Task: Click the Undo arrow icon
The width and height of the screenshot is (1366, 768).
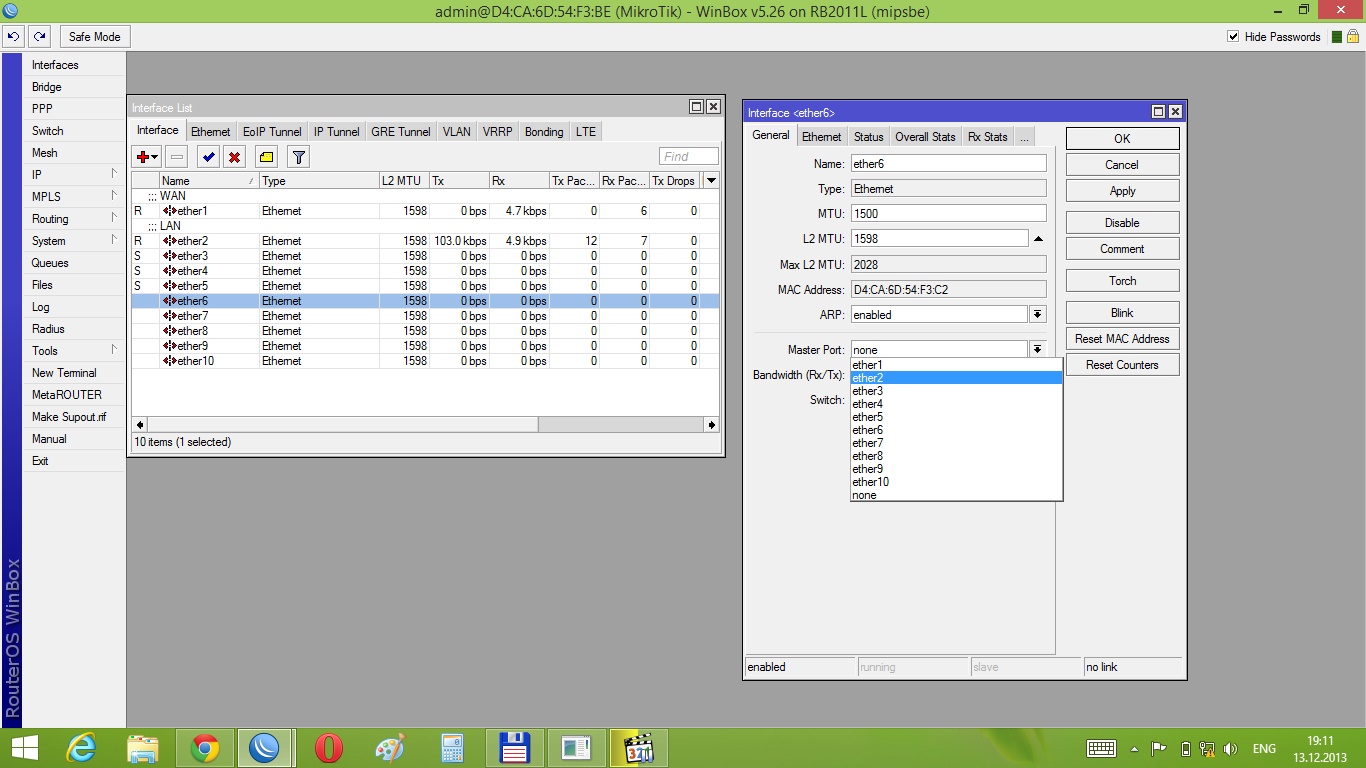Action: (14, 37)
